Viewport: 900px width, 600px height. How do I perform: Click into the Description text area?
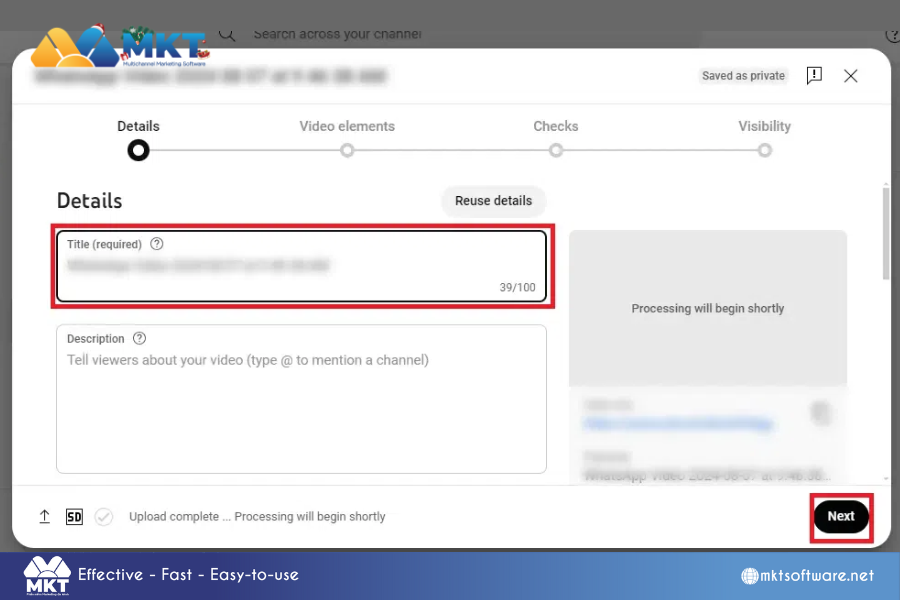tap(301, 399)
